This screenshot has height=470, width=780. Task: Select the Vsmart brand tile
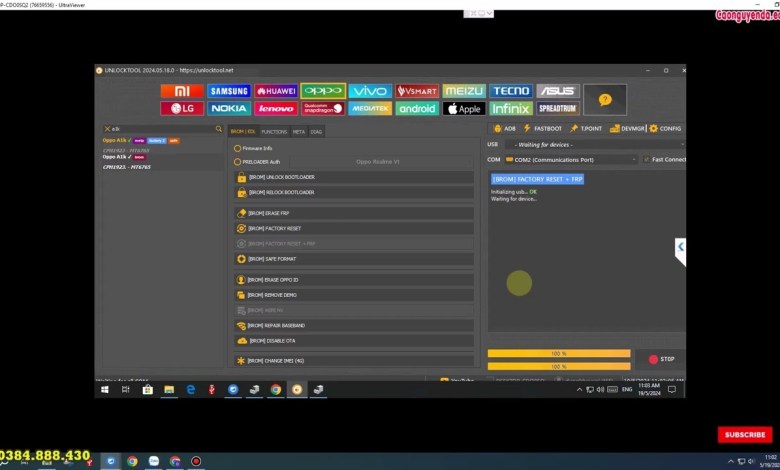[x=417, y=91]
